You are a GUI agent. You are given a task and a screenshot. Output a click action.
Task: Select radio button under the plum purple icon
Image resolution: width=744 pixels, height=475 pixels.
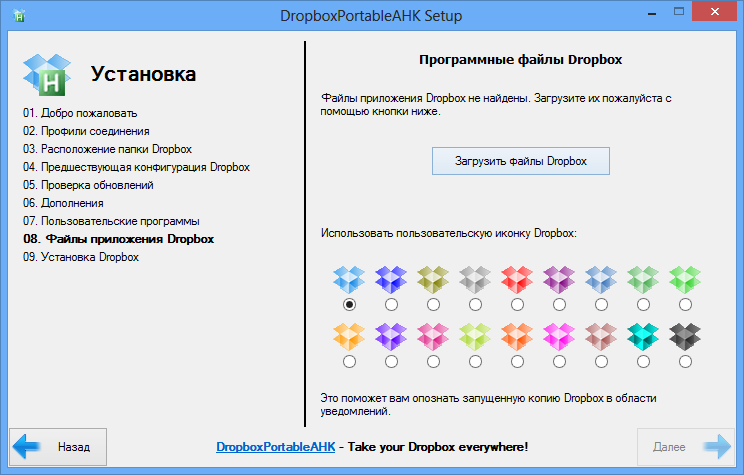[559, 305]
